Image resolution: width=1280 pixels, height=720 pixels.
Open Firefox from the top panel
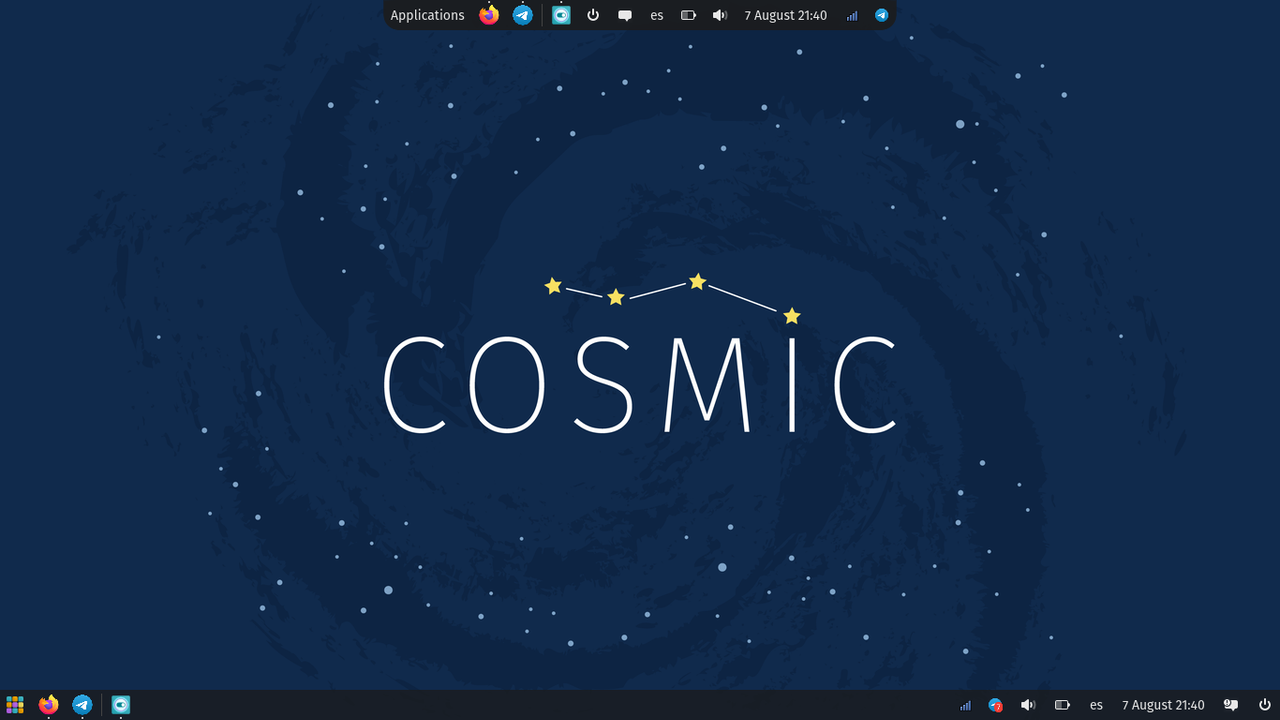(x=488, y=15)
